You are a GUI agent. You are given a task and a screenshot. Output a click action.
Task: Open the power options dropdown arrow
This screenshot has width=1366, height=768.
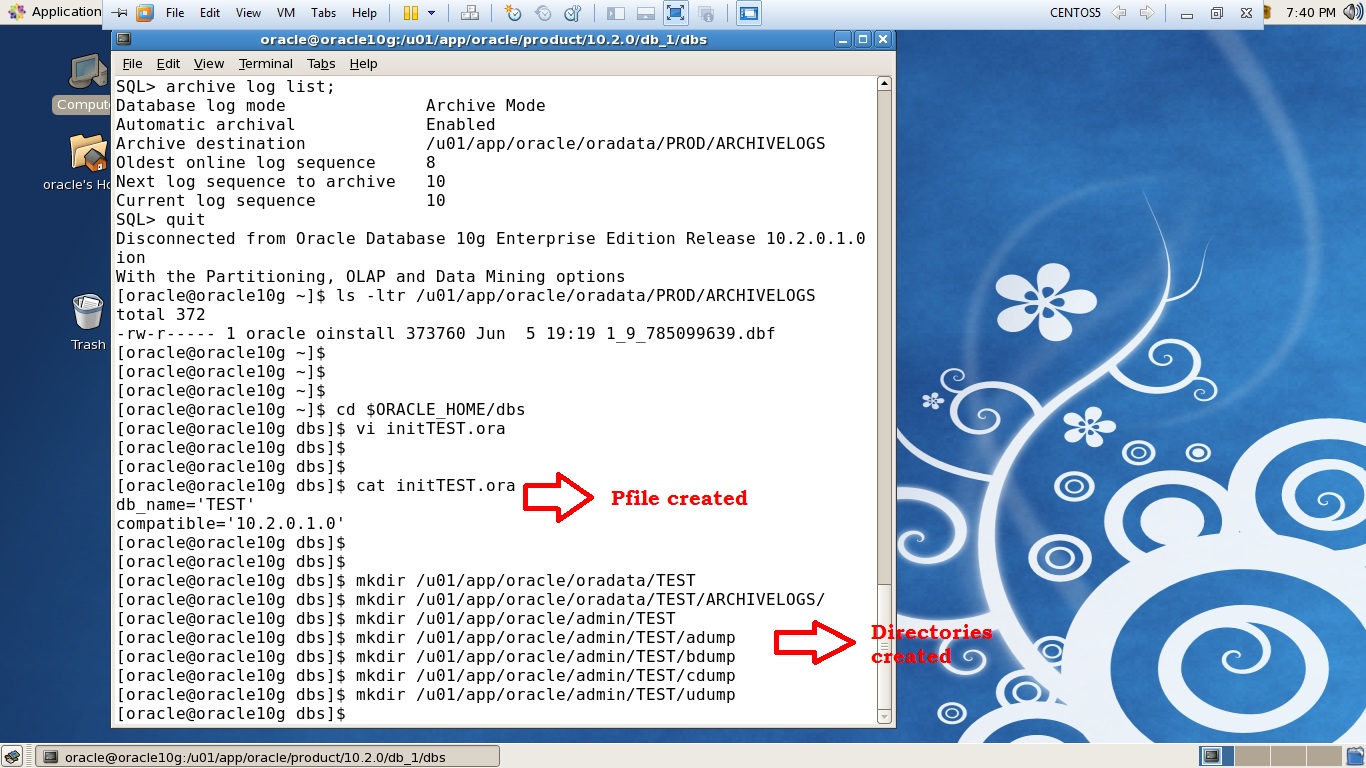pos(432,13)
